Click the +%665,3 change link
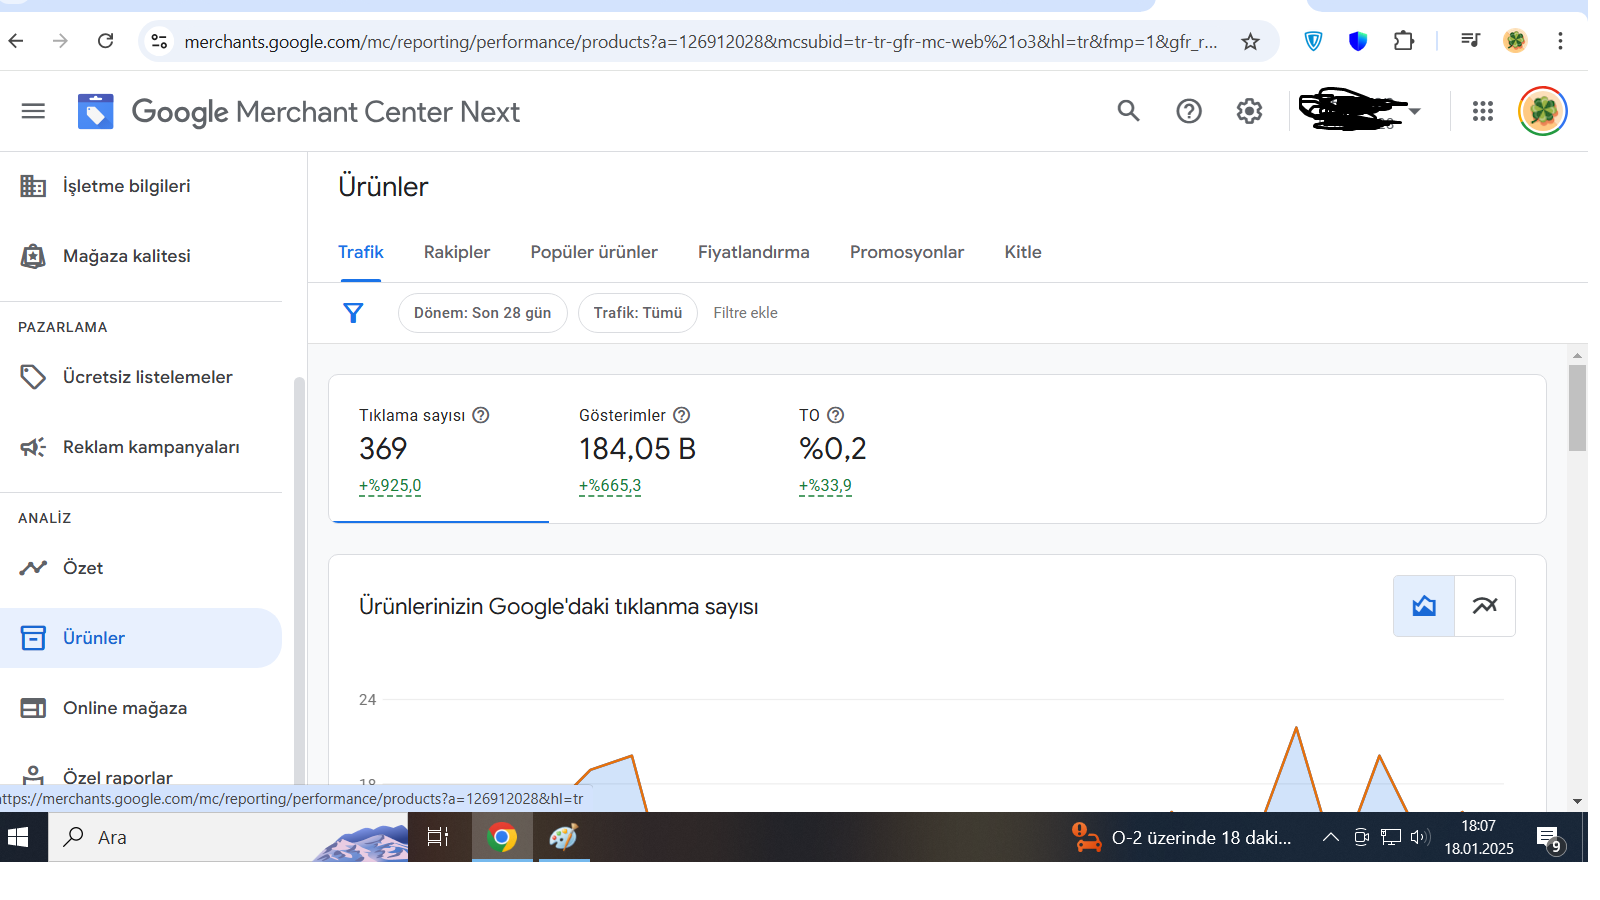 point(610,486)
